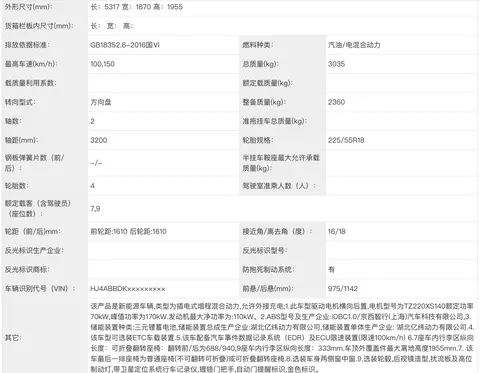Click the leaf spring value -/-
Screen dimensions: 480x373
(96, 163)
